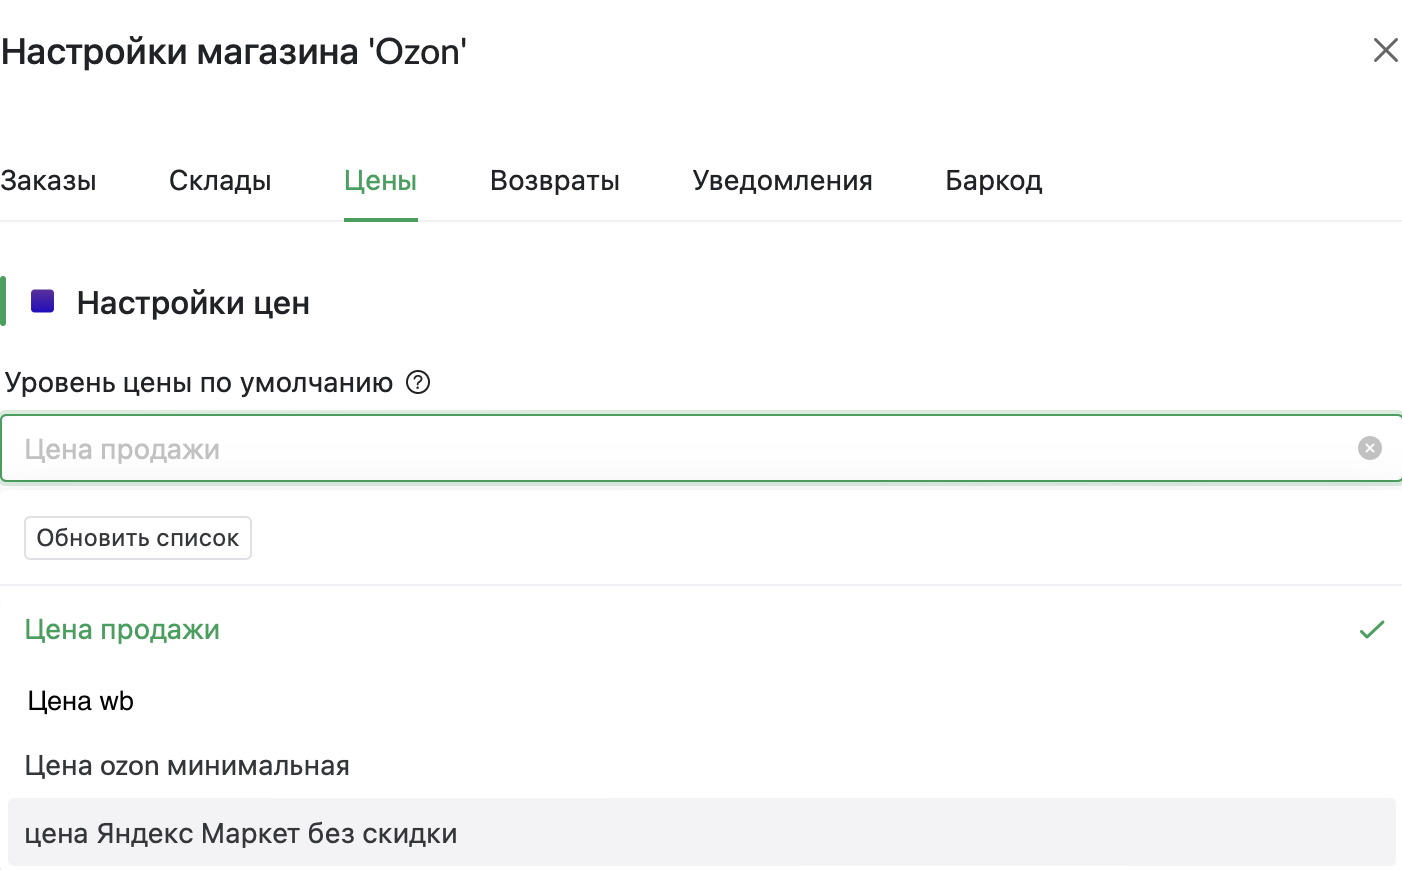Switch to the Склады tab
1402x870 pixels.
(220, 181)
